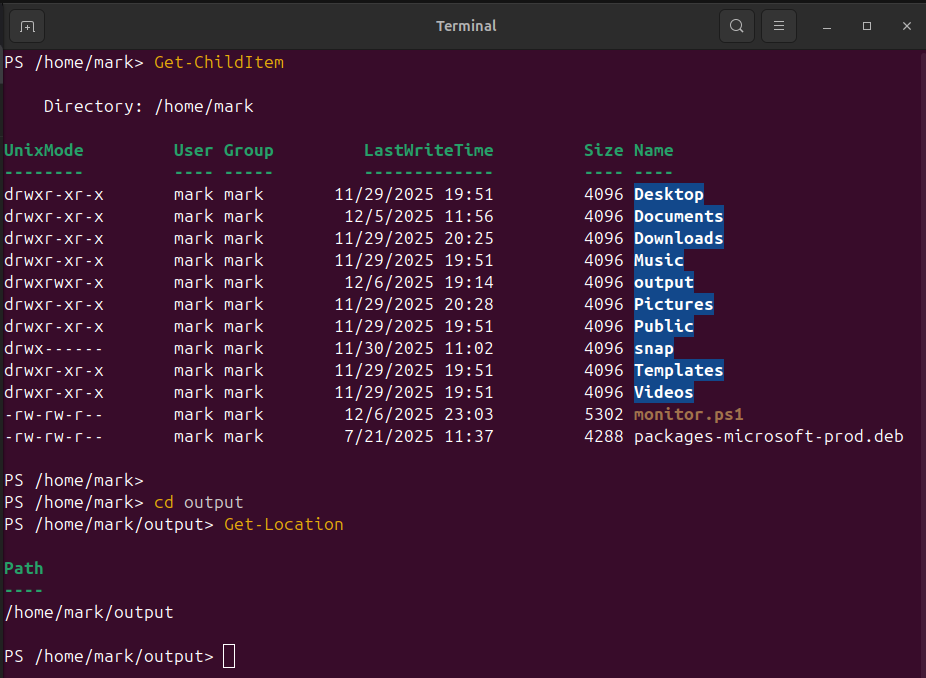Open the hamburger menu in title bar
Screen dimensions: 926x678
tap(779, 26)
